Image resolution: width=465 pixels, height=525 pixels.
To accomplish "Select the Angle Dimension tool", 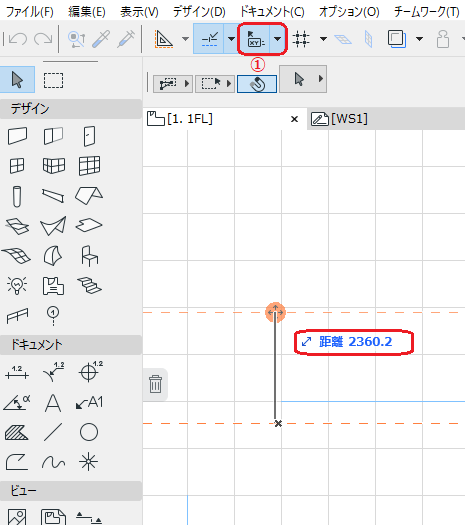I will (x=17, y=402).
